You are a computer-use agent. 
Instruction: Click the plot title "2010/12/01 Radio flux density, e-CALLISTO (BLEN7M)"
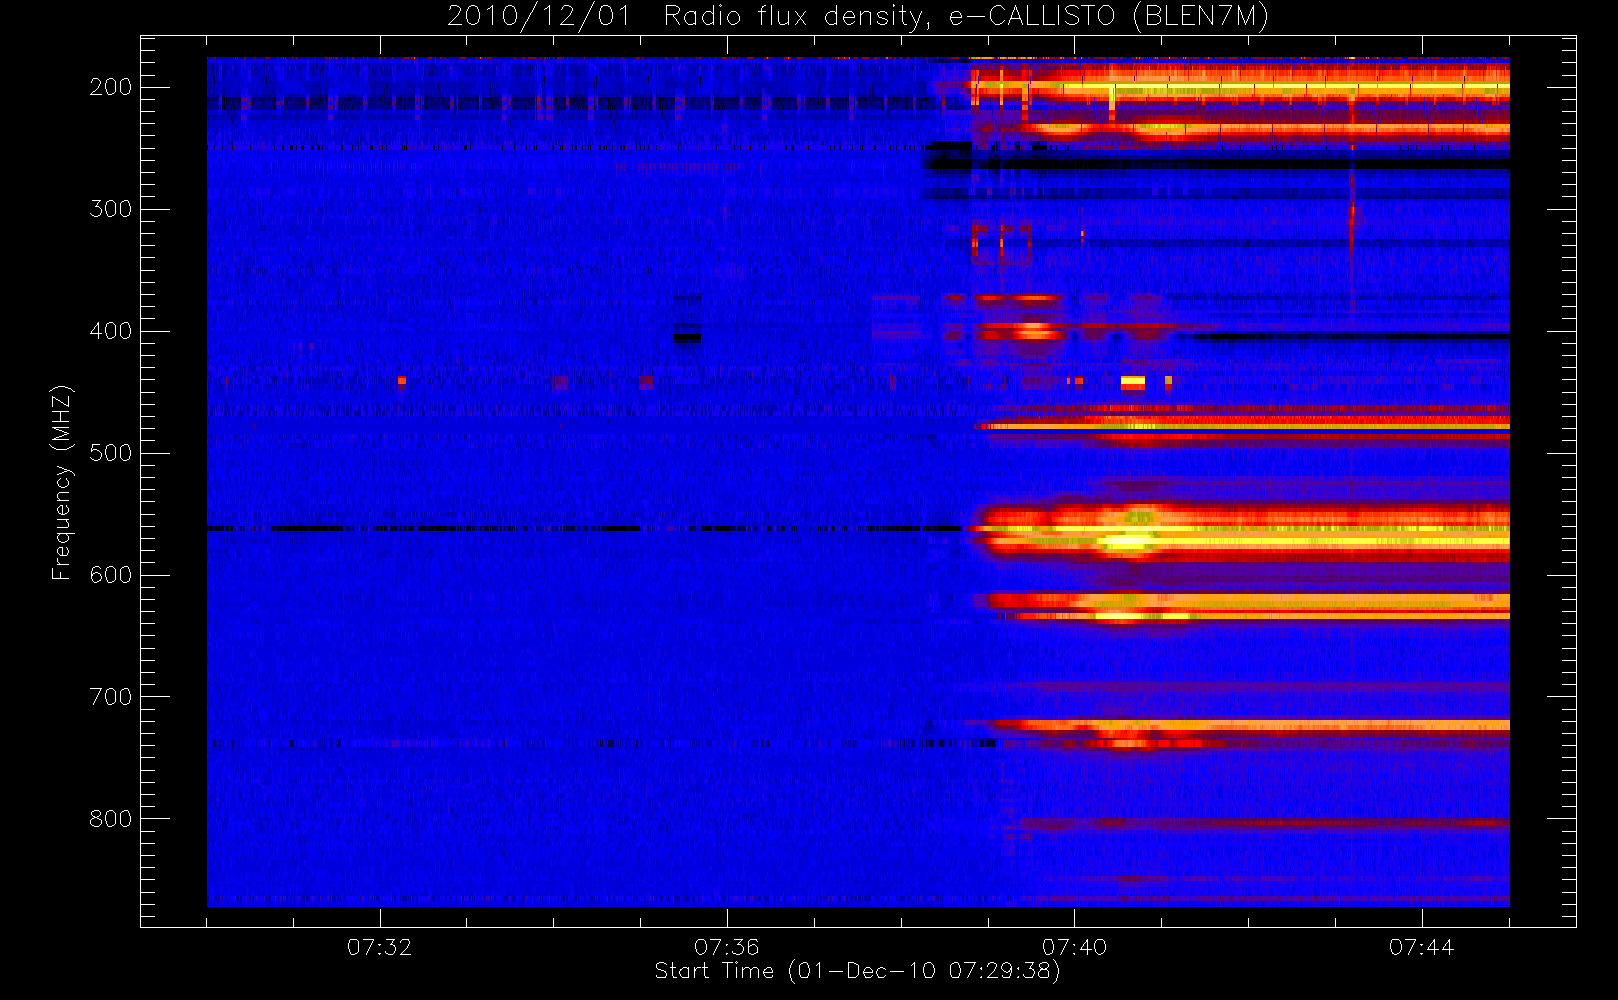tap(858, 17)
